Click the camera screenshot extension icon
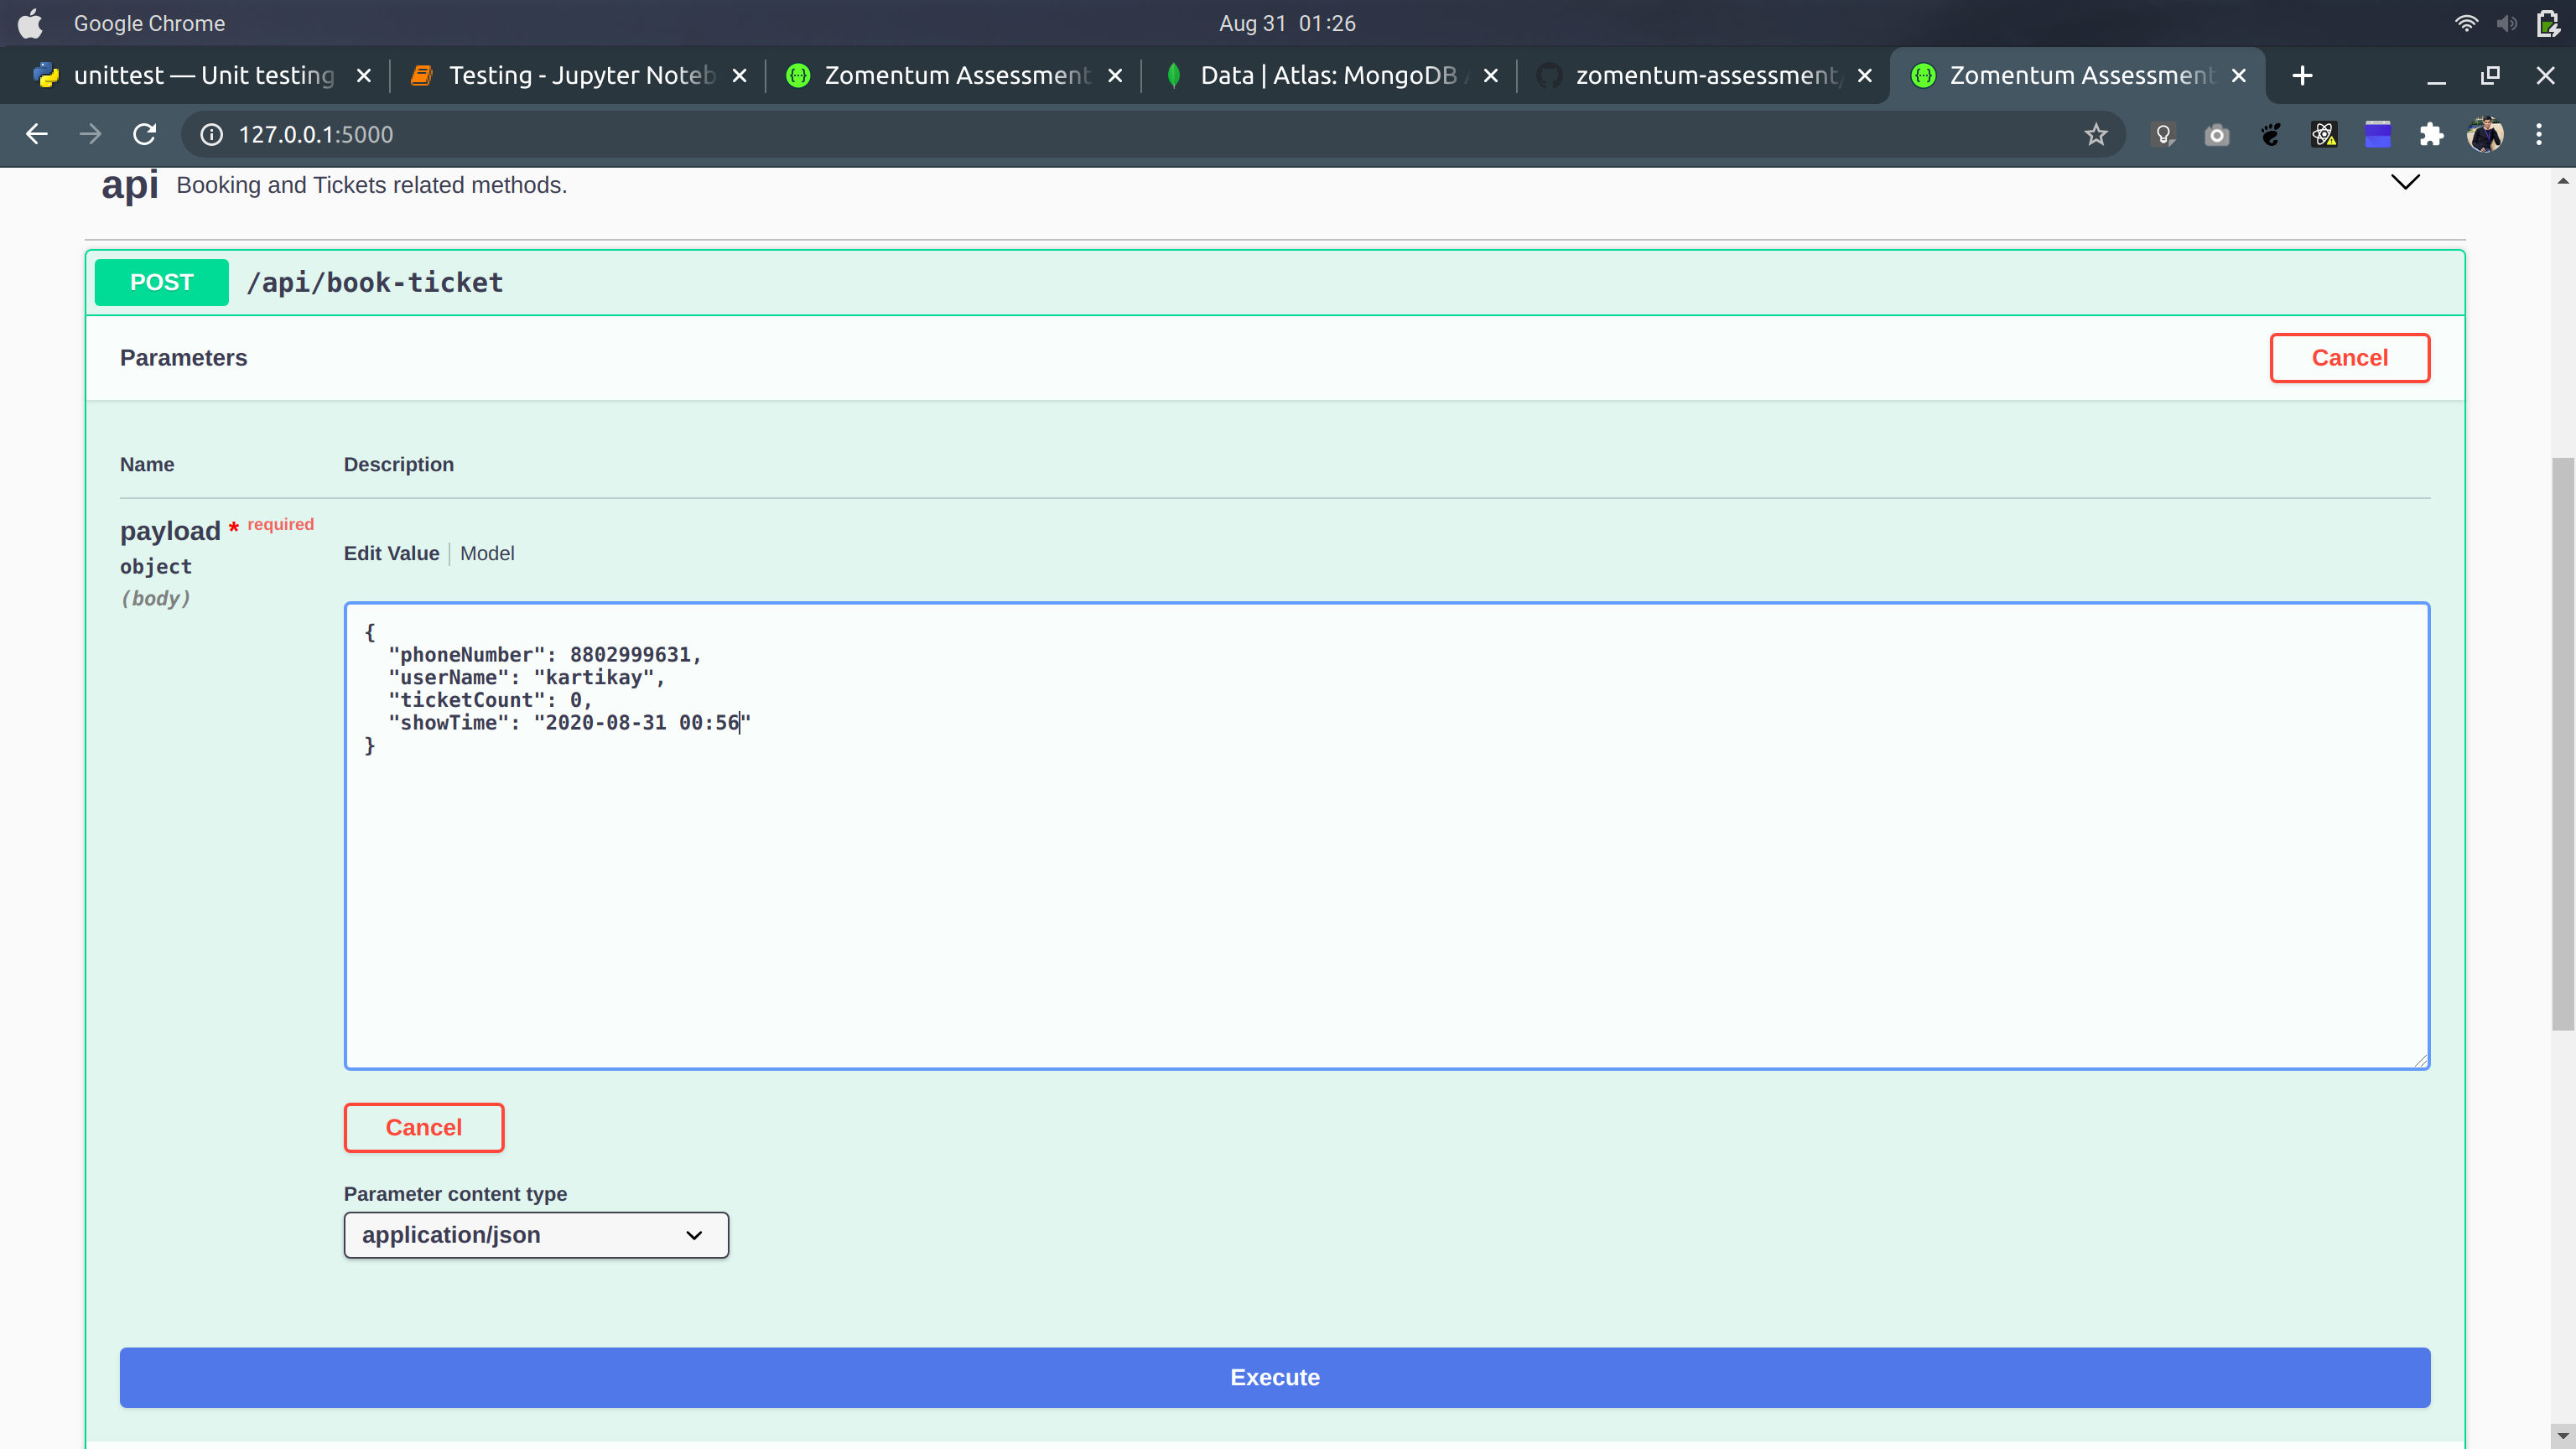Viewport: 2576px width, 1449px height. click(x=2216, y=134)
